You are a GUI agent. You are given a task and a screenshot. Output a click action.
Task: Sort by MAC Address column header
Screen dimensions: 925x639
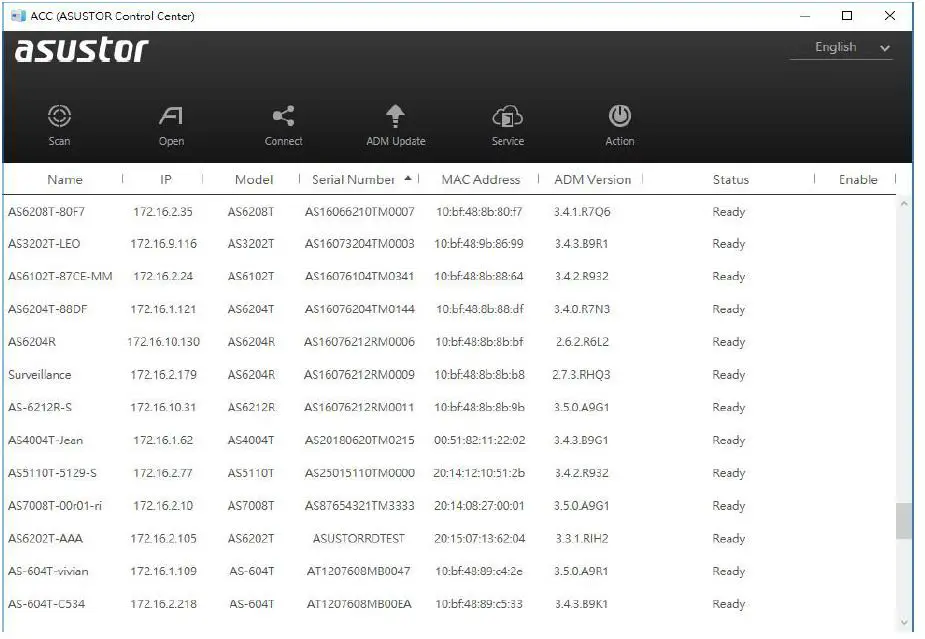(481, 179)
